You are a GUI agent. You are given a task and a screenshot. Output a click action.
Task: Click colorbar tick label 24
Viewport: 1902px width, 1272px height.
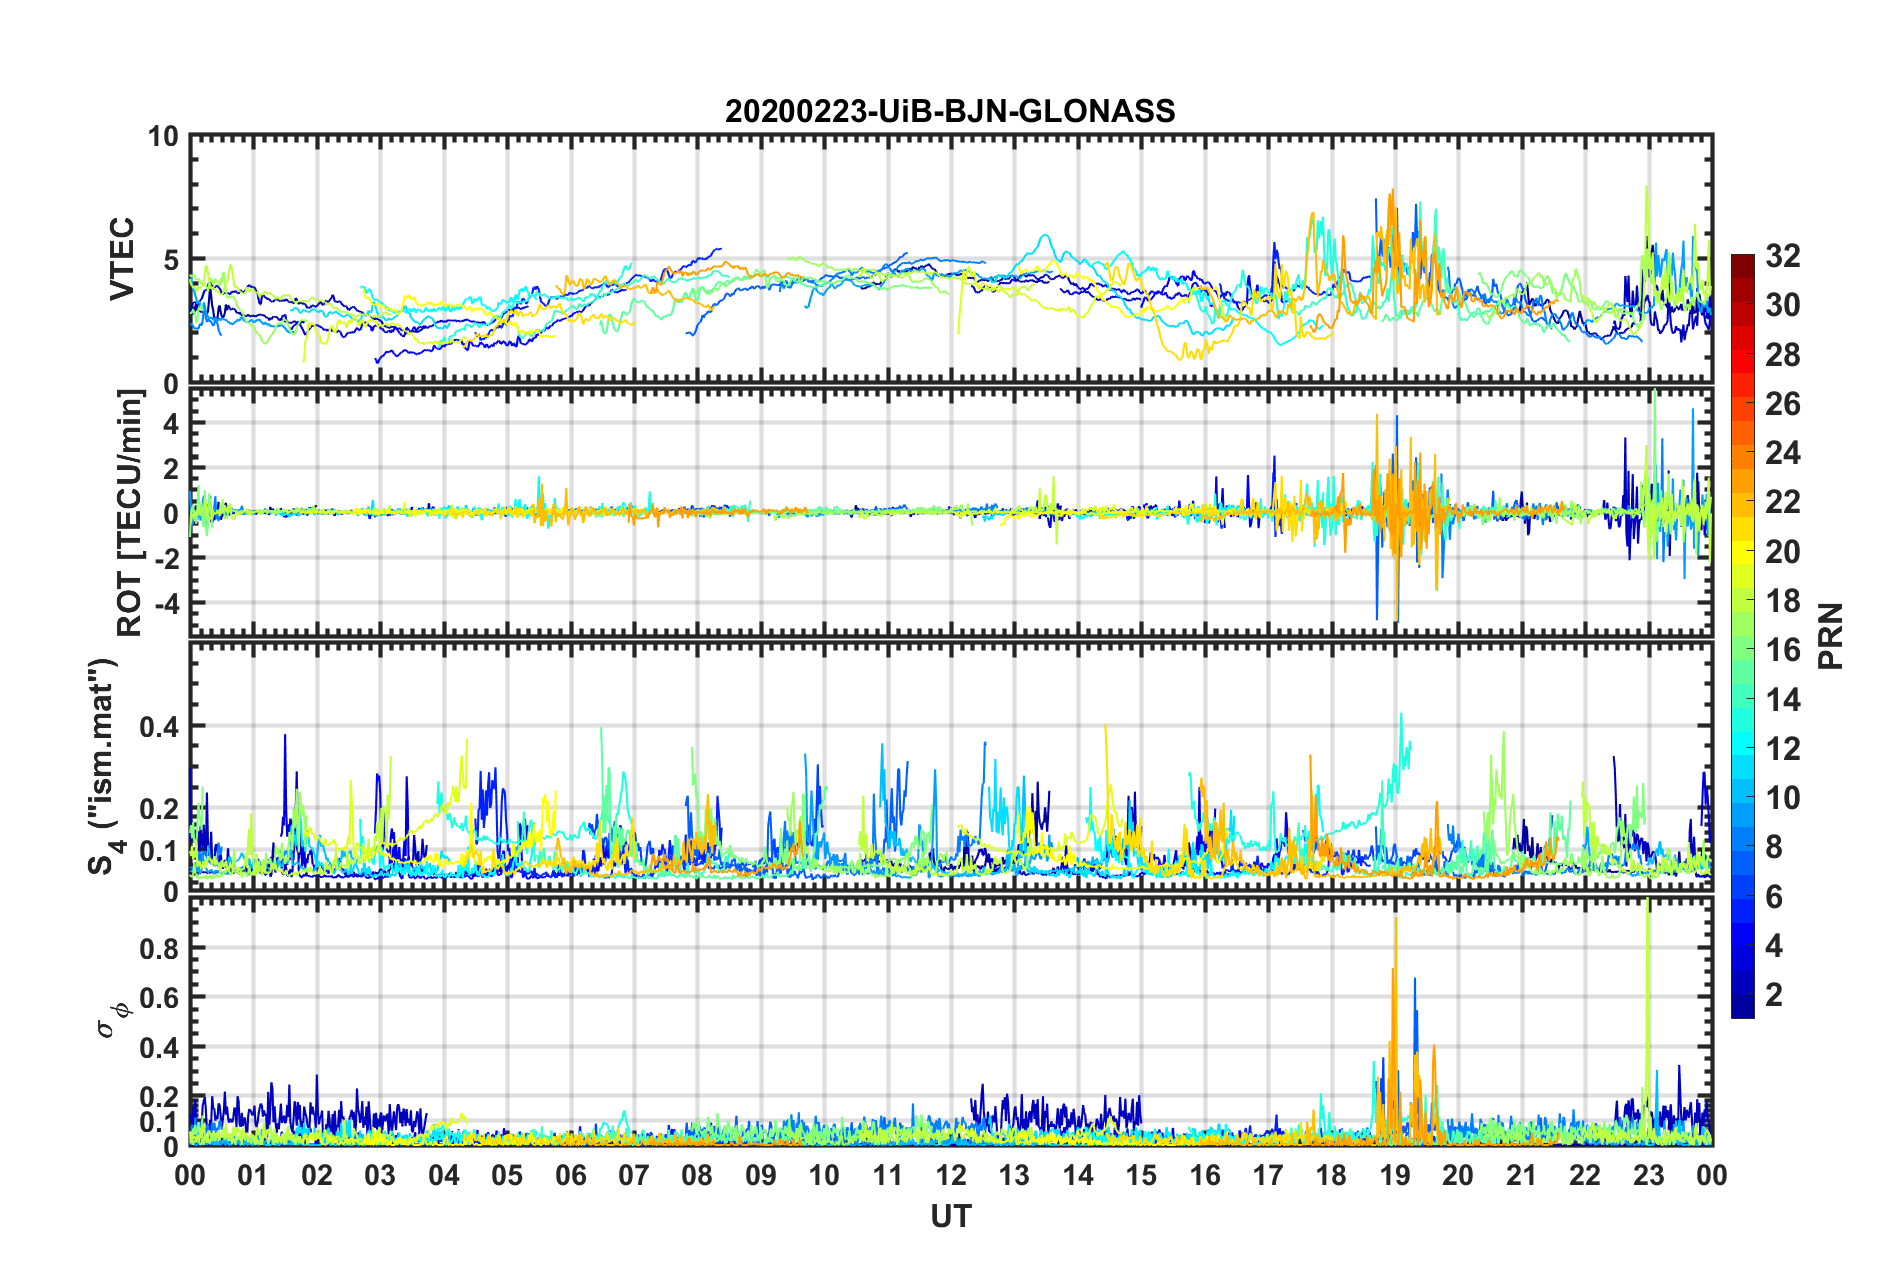click(1782, 453)
